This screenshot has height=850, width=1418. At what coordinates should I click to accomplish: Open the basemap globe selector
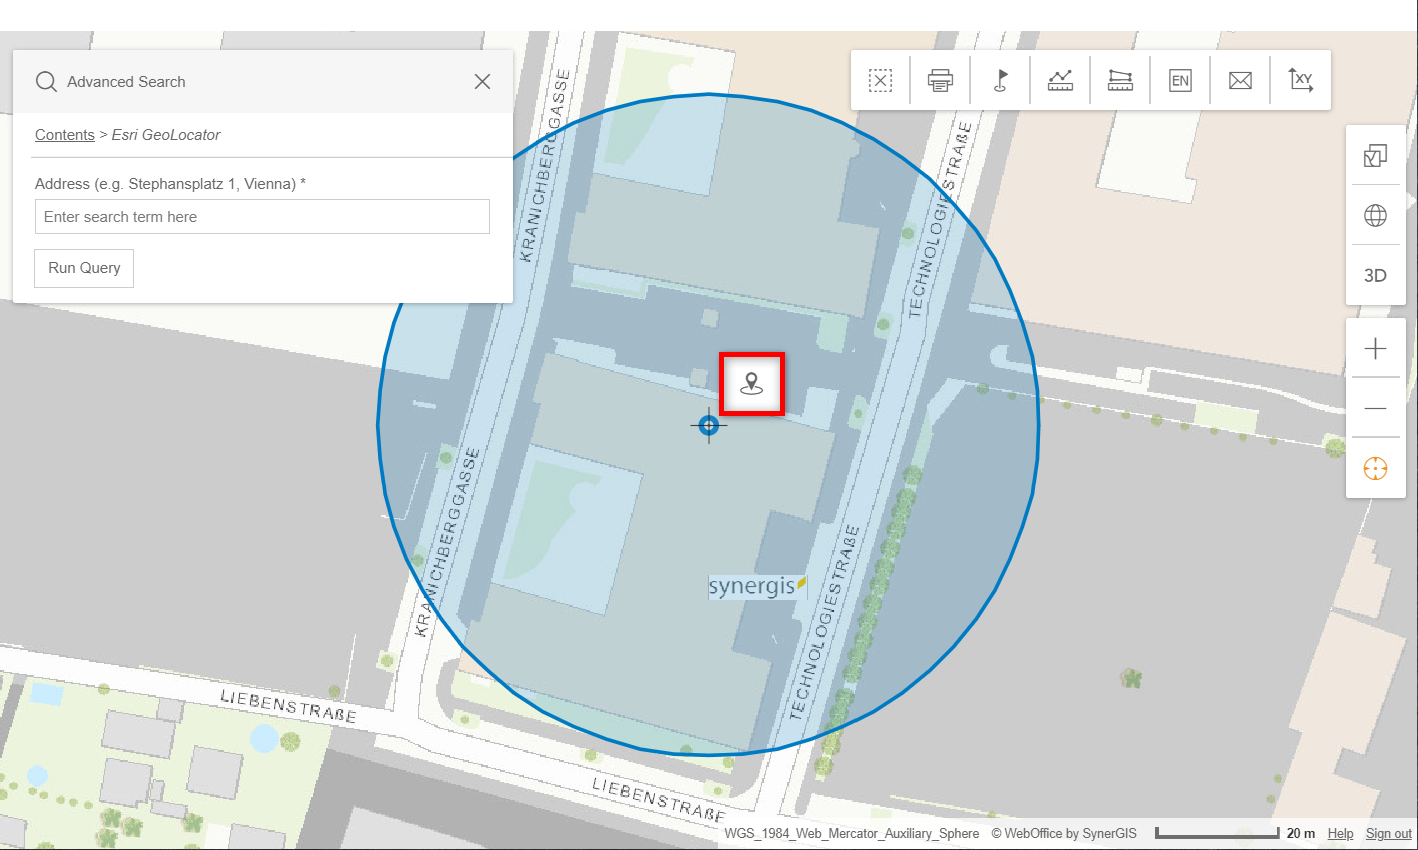tap(1375, 215)
